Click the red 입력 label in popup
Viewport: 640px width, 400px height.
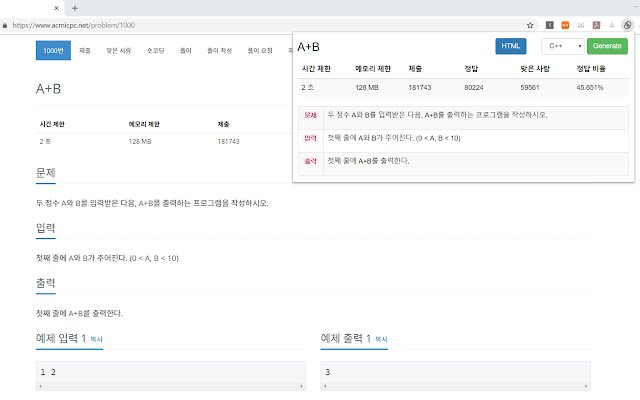pos(311,138)
